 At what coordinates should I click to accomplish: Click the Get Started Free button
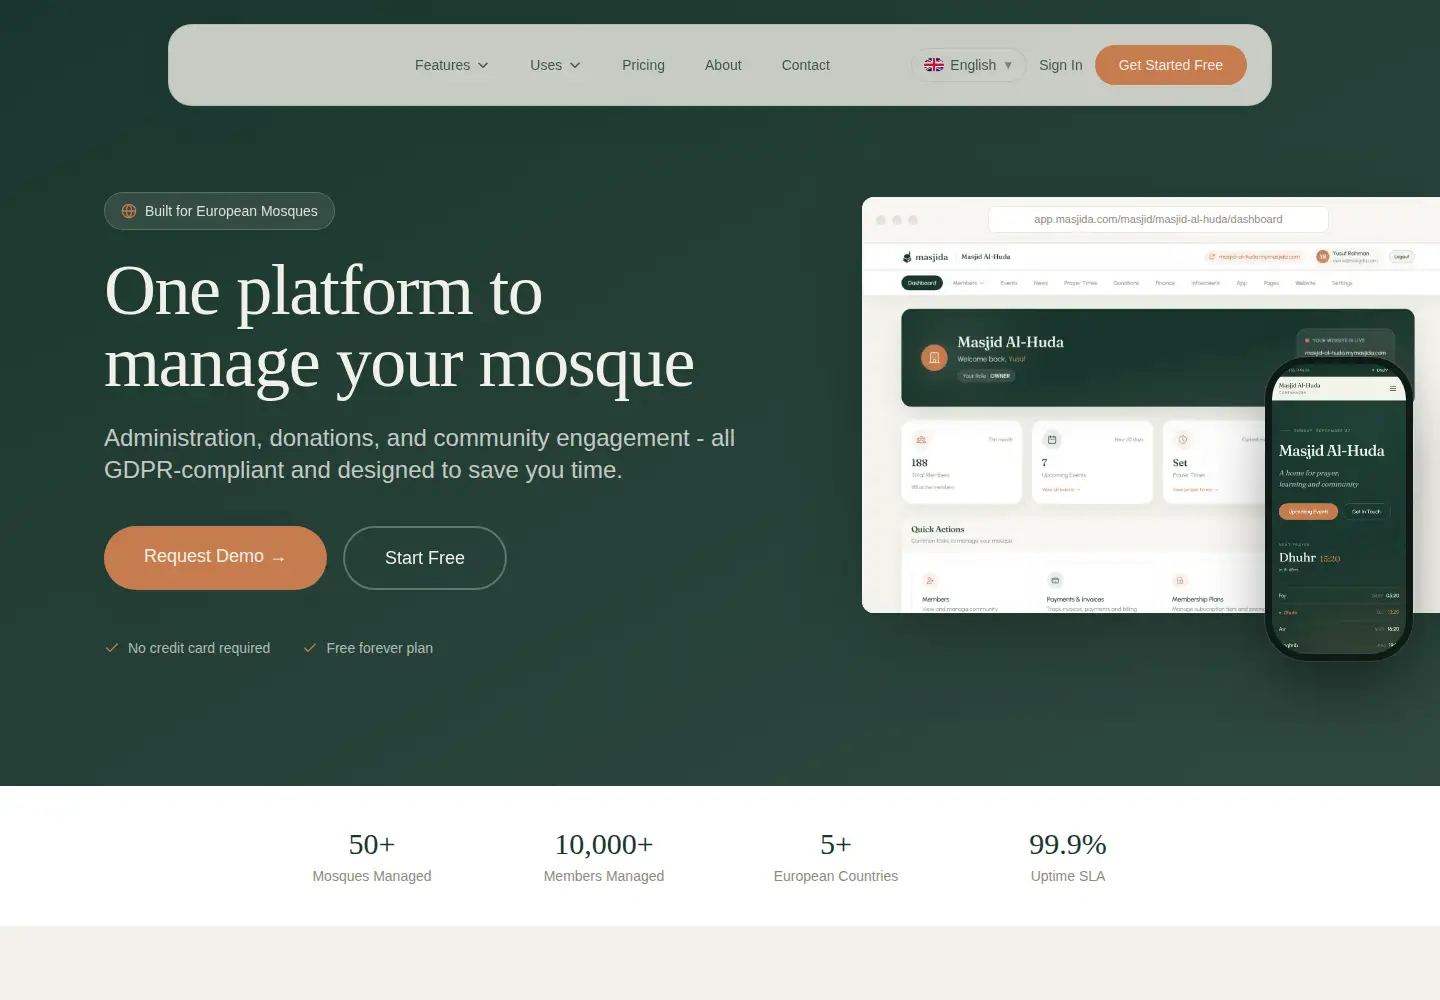coord(1170,65)
